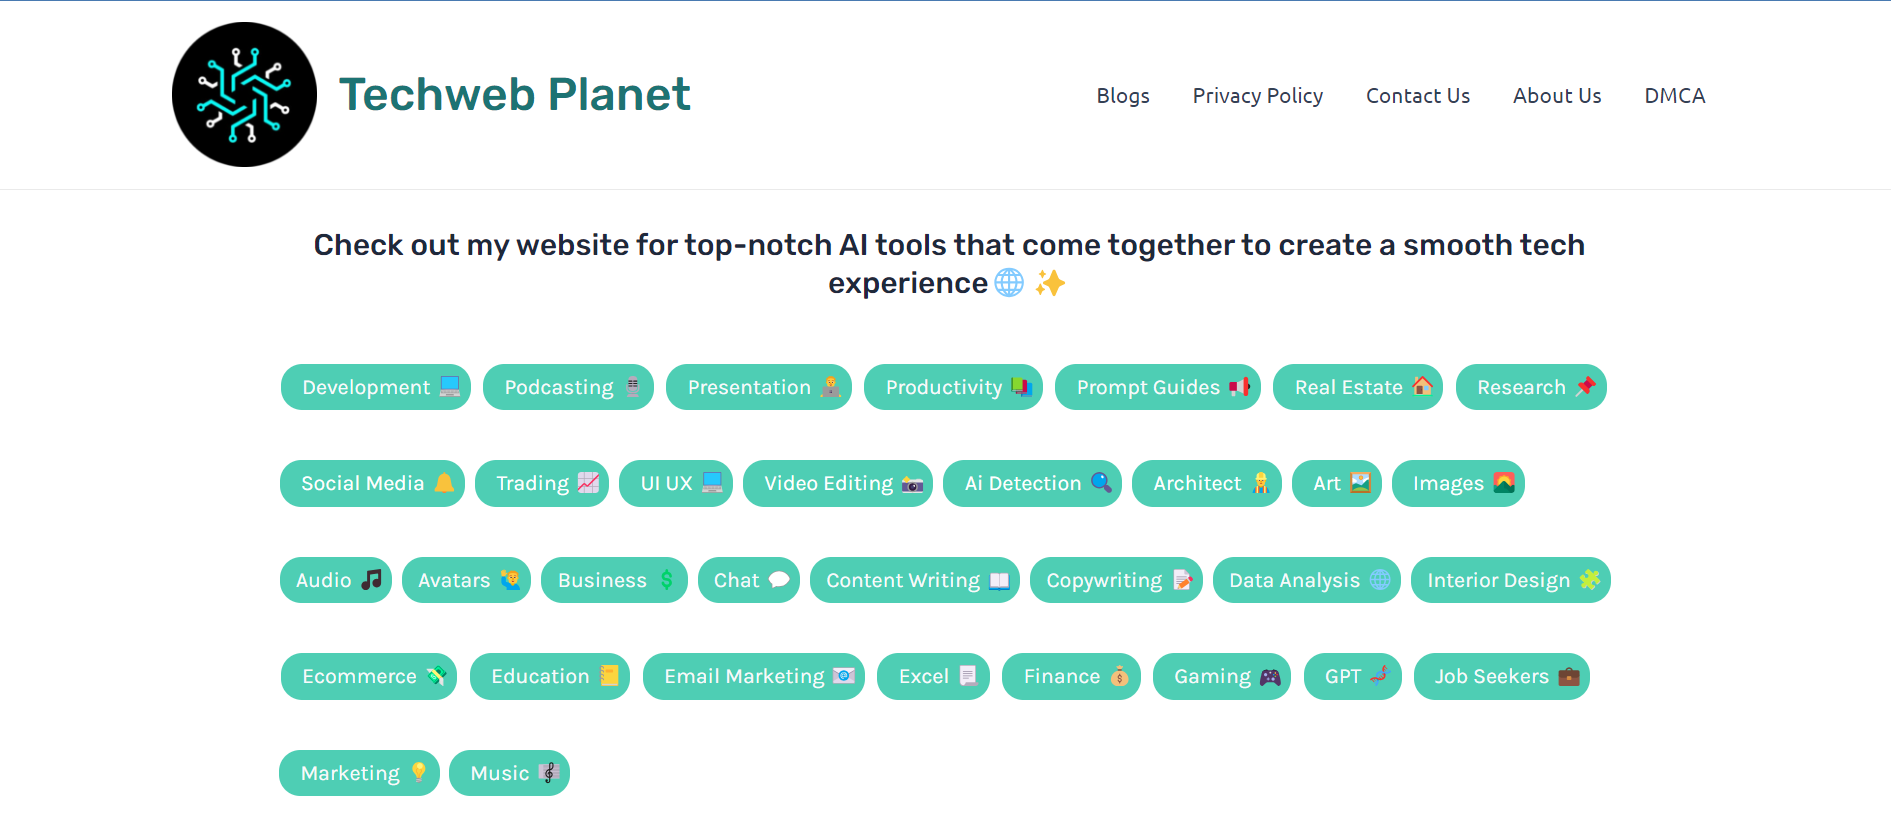
Task: Click the briefcase icon on Job Seekers
Action: click(x=1569, y=677)
